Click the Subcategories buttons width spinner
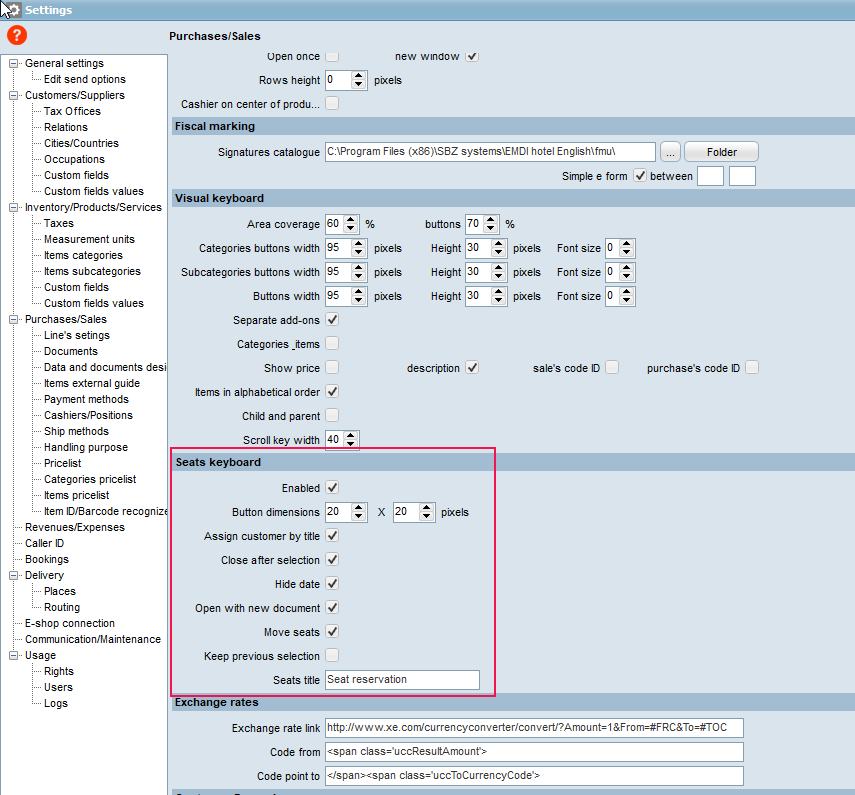The height and width of the screenshot is (795, 855). tap(346, 272)
